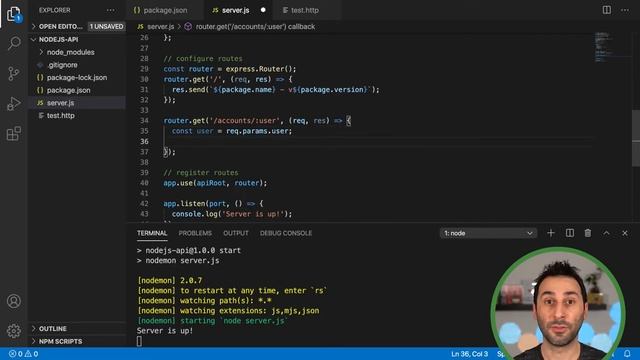Select server.js in explorer tree

(77, 103)
